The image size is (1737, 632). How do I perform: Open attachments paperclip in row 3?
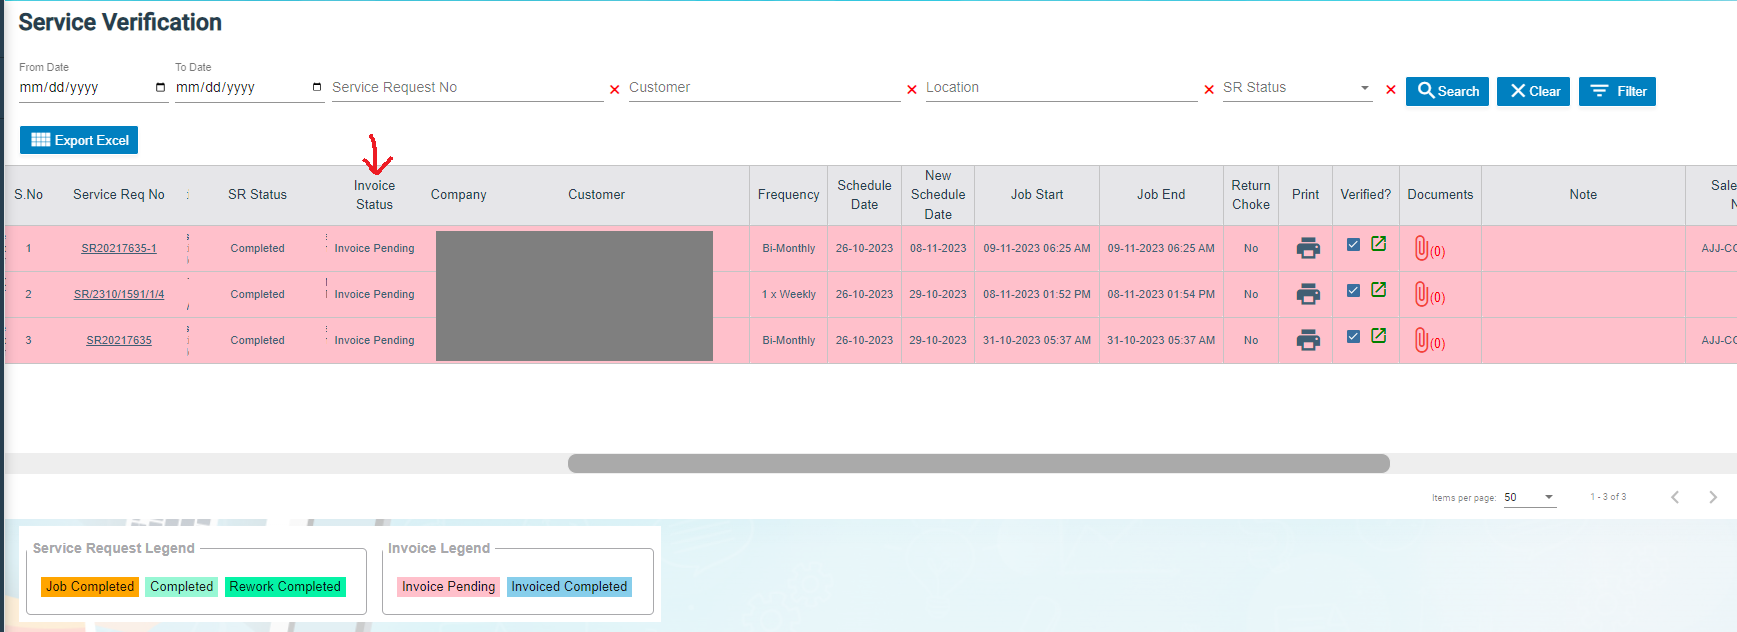coord(1421,340)
